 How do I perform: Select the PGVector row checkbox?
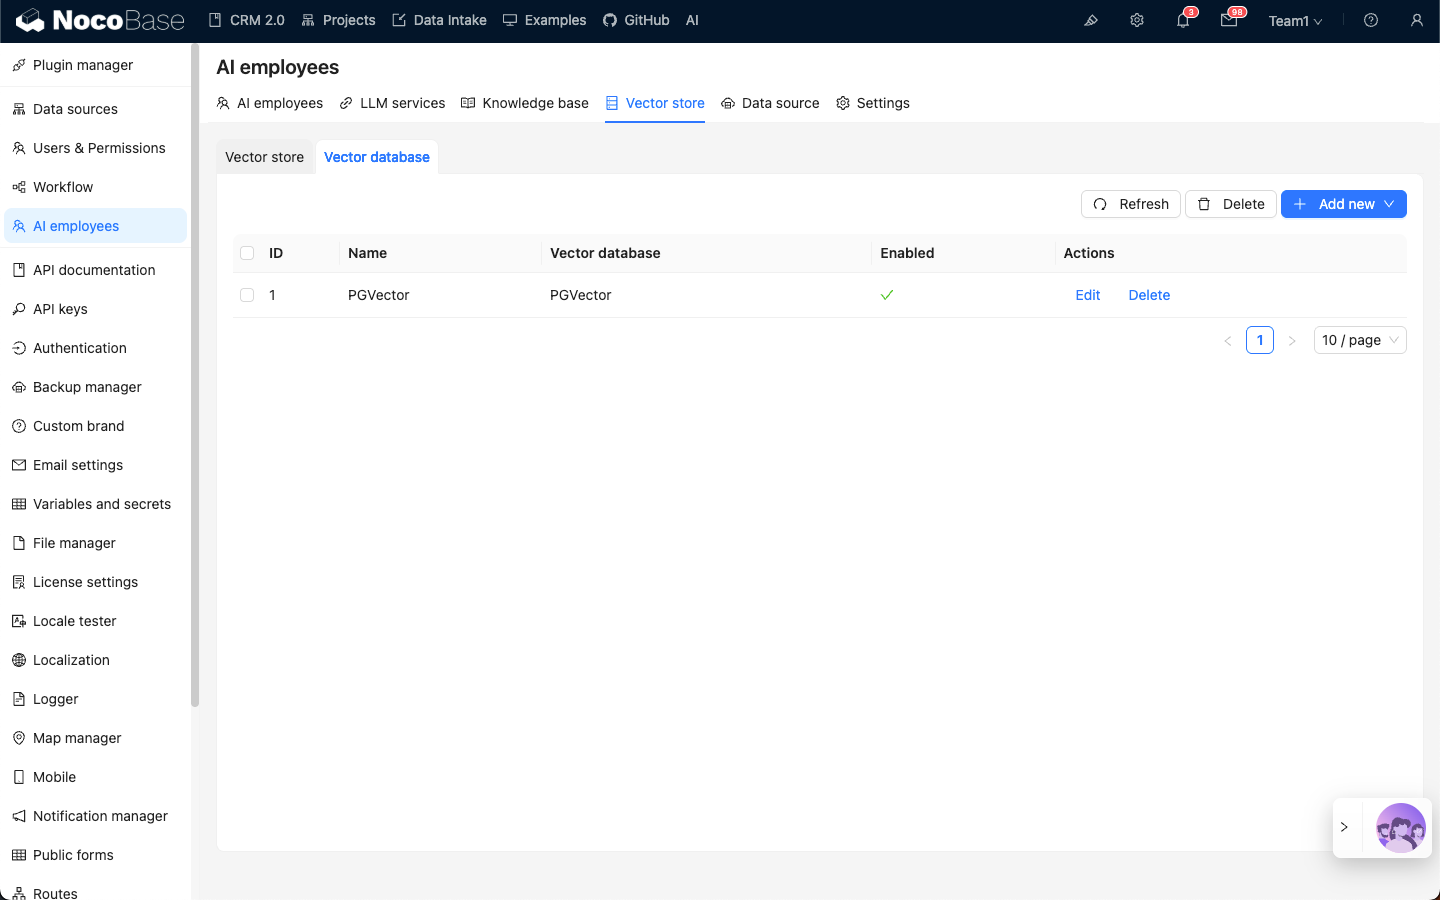click(247, 295)
